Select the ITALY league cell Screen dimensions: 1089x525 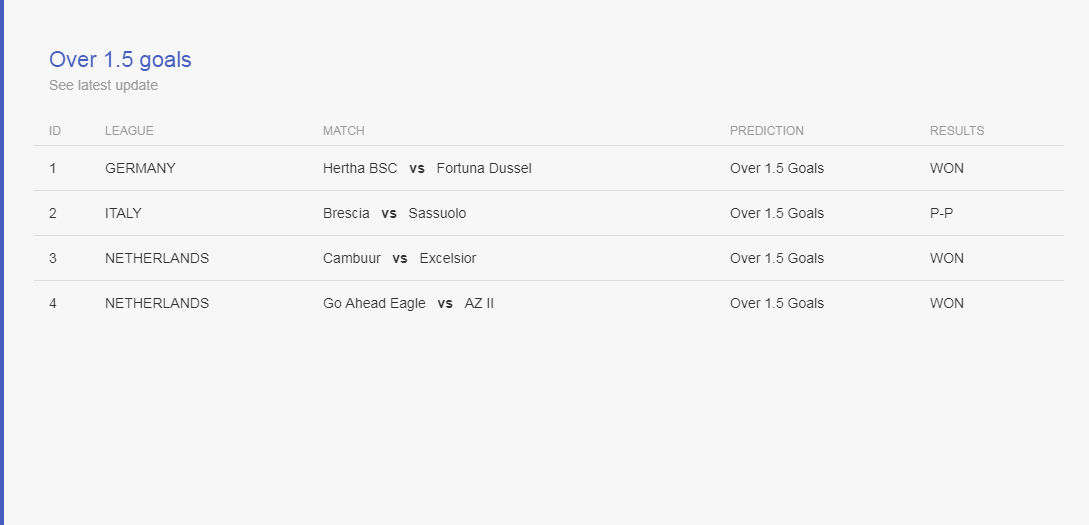123,213
